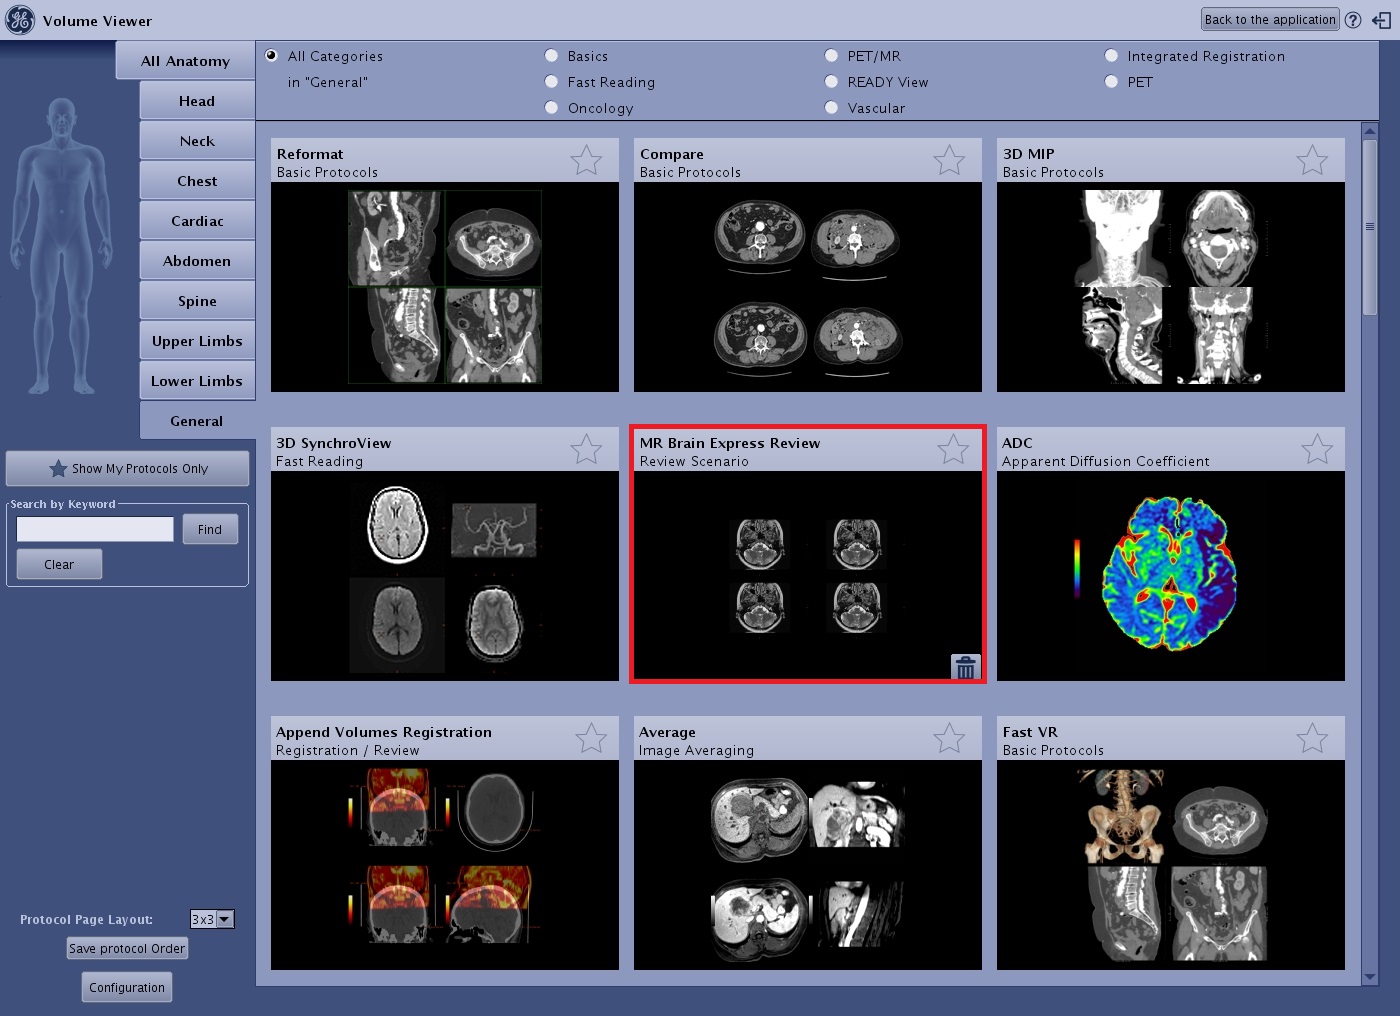Click the star on 3D MIP protocol
This screenshot has height=1016, width=1400.
pos(1312,160)
